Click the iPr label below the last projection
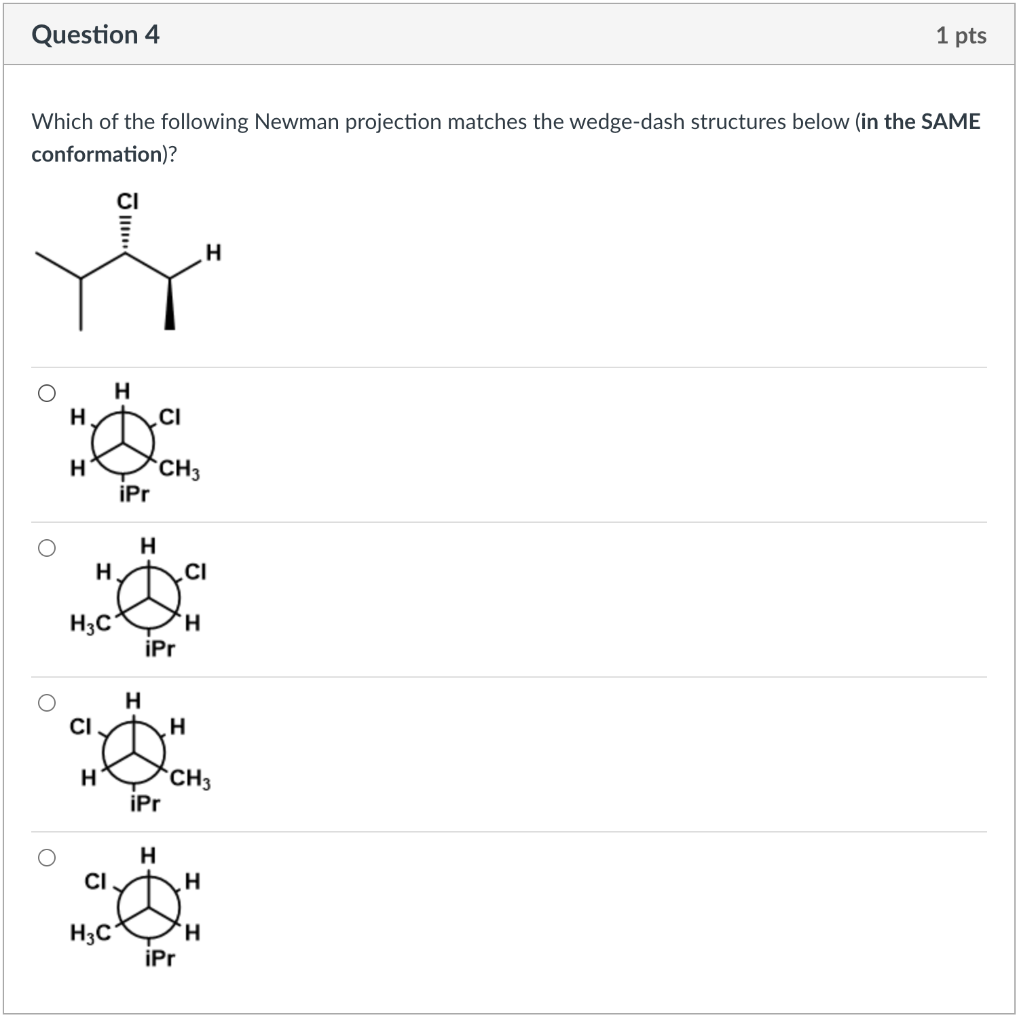This screenshot has height=1024, width=1017. [160, 956]
